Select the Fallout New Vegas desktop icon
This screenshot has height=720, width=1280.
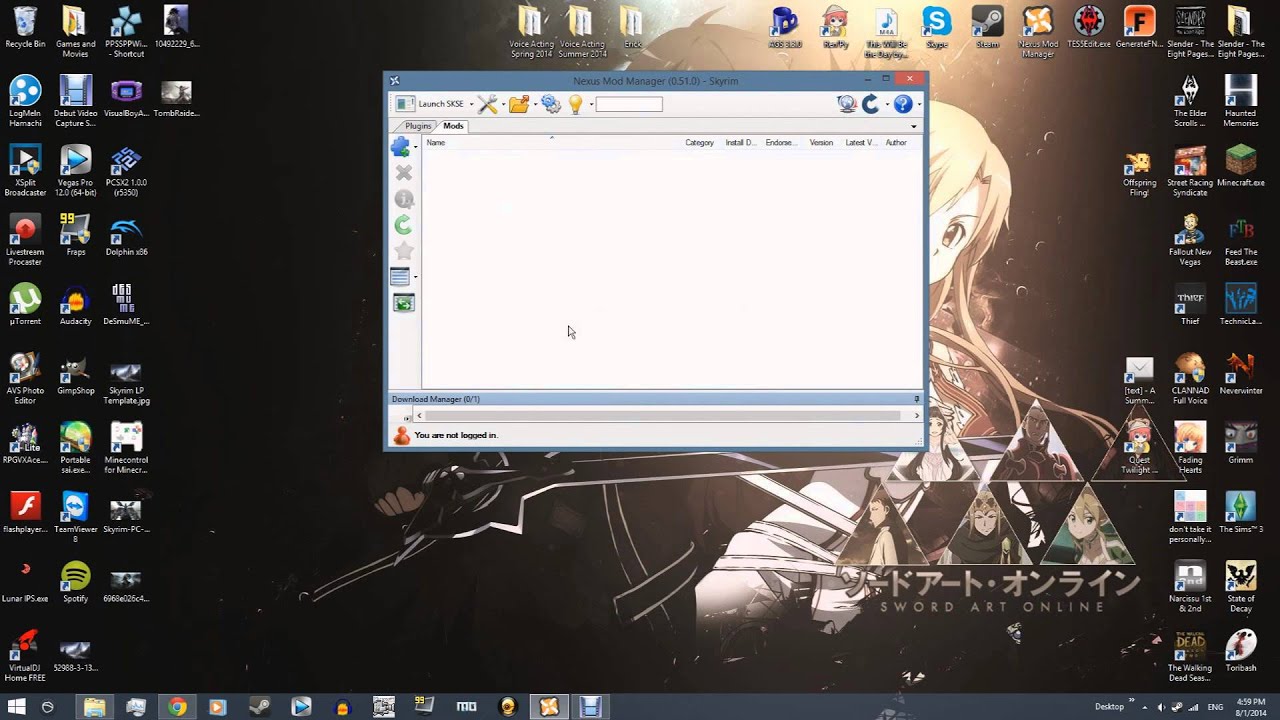pos(1190,240)
